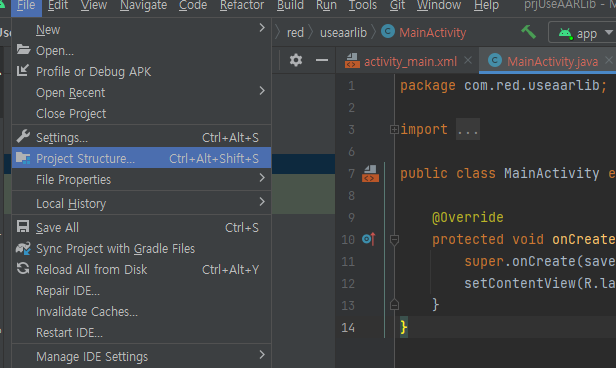The width and height of the screenshot is (616, 368).
Task: Click the folded import ellipsis
Action: [468, 129]
